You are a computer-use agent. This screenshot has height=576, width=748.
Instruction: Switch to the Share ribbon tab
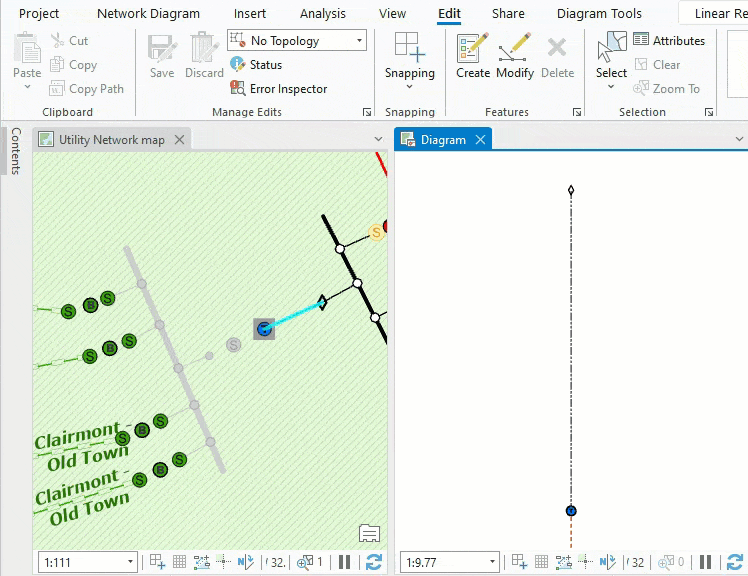[x=508, y=14]
